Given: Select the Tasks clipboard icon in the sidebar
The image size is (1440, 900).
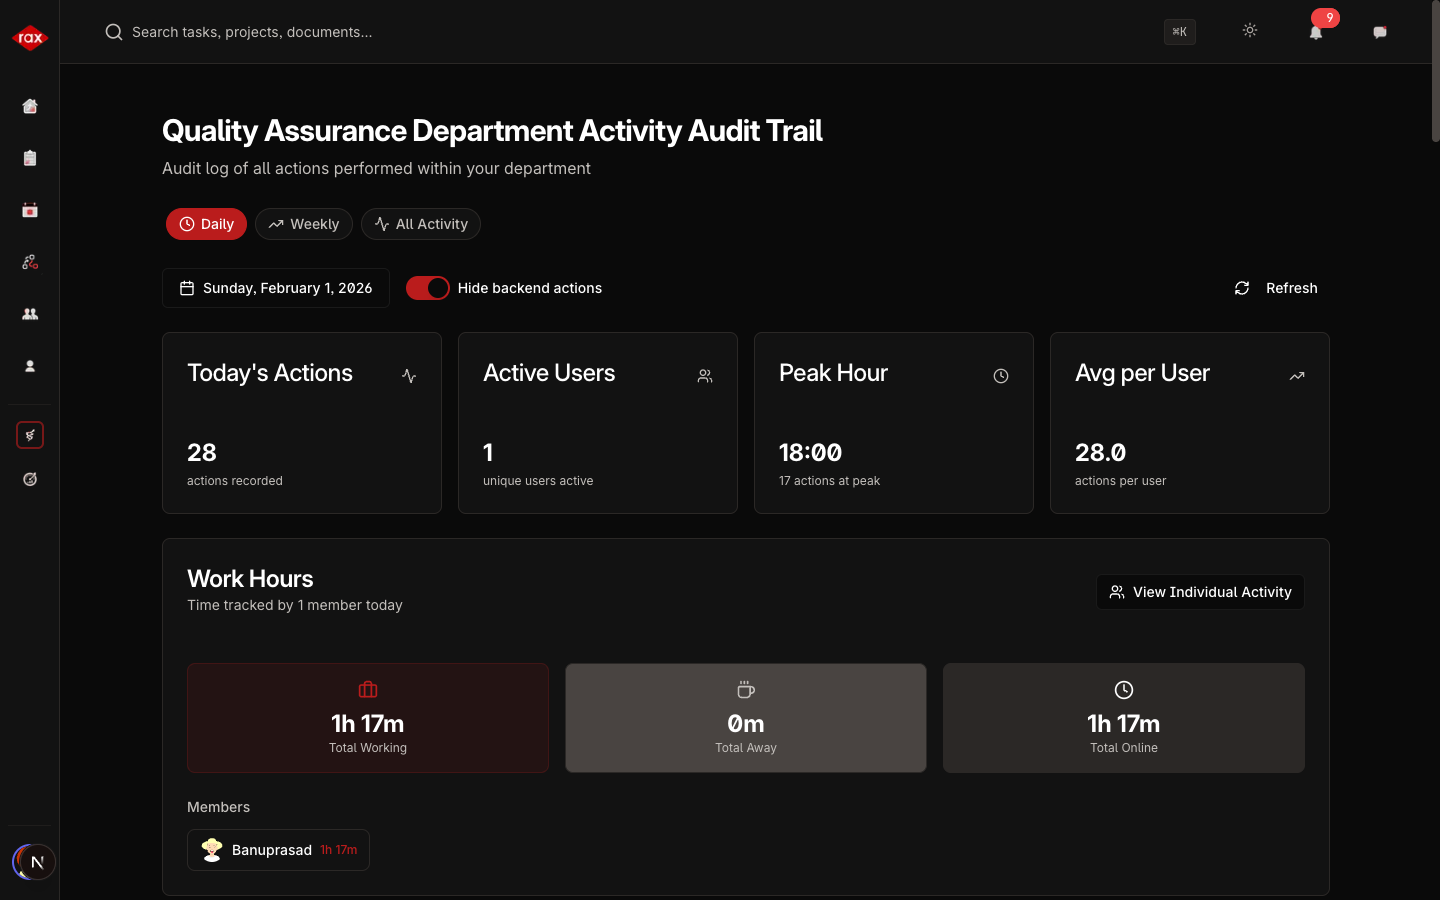Looking at the screenshot, I should click(x=29, y=158).
